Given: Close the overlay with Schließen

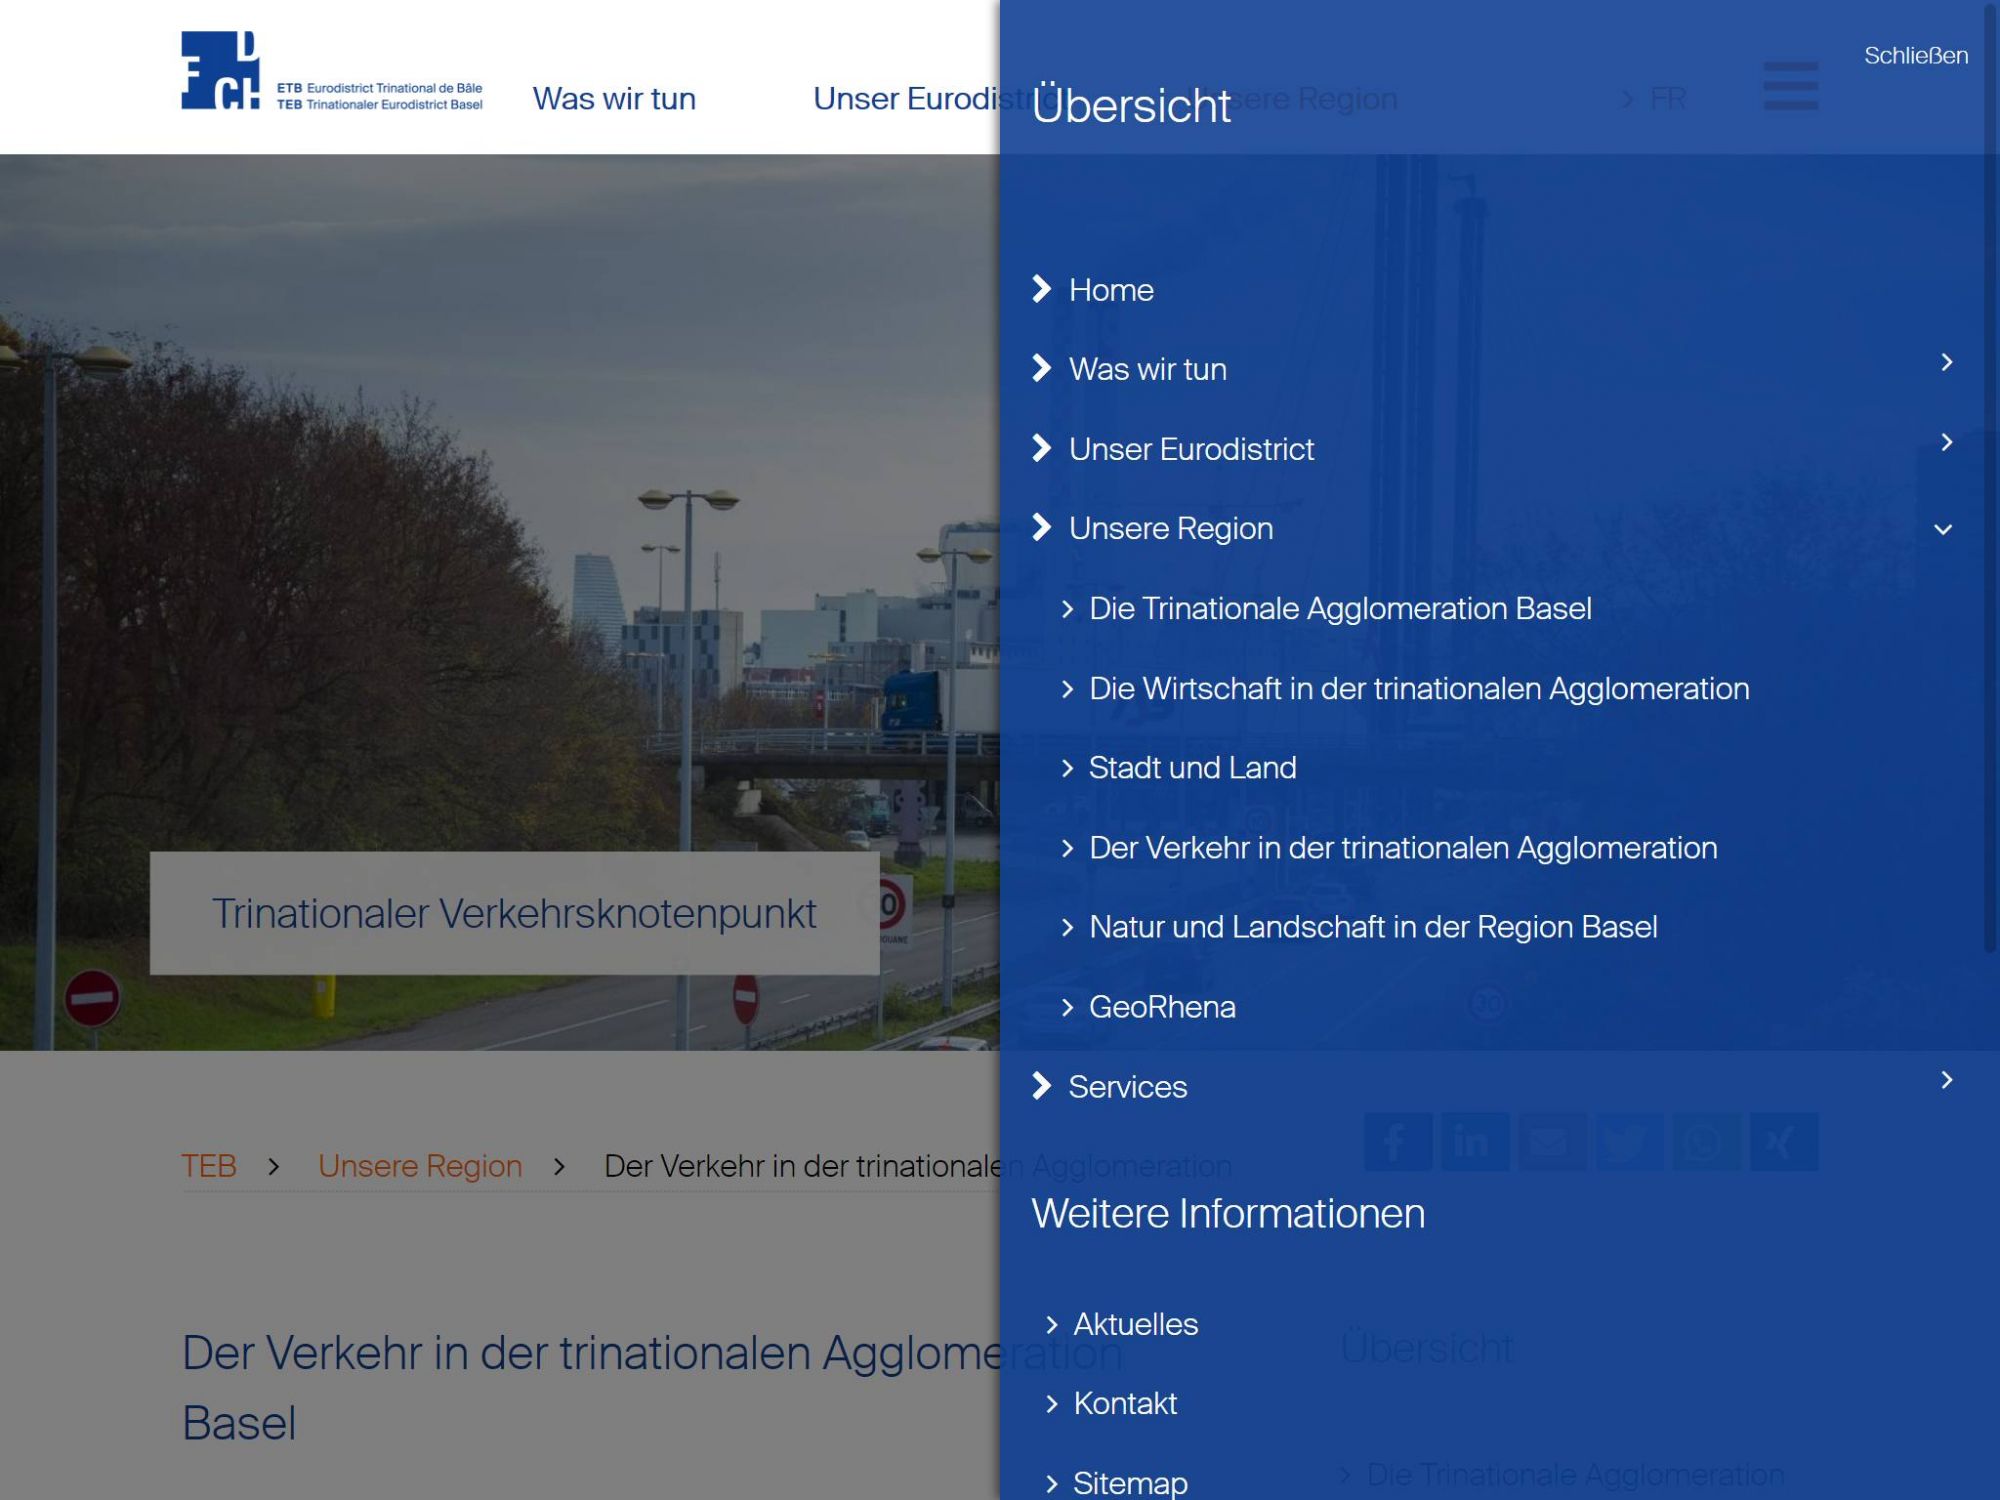Looking at the screenshot, I should pyautogui.click(x=1915, y=56).
